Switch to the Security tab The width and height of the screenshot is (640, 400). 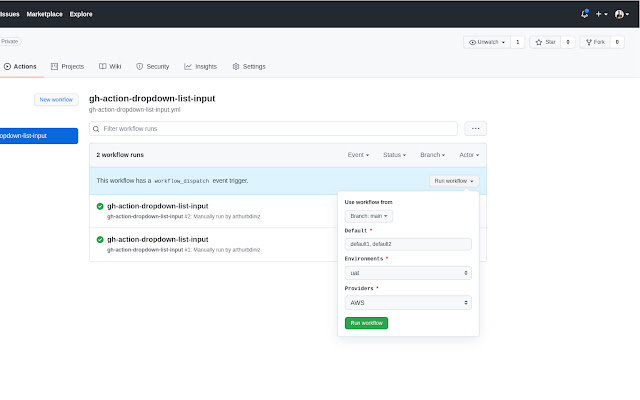153,67
